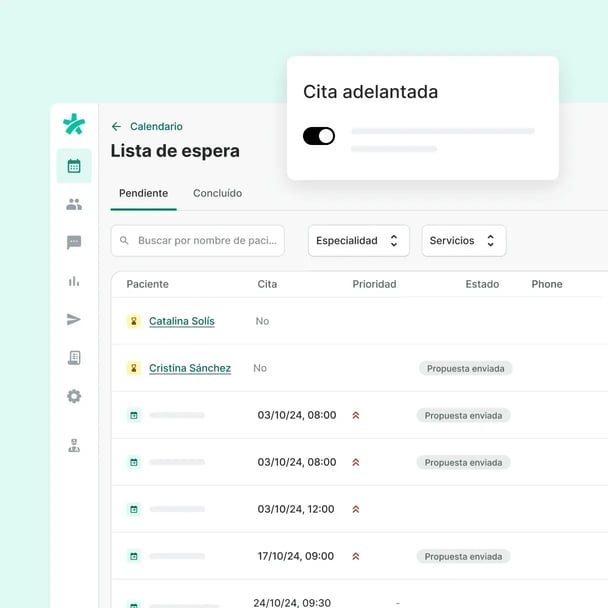This screenshot has width=608, height=608.
Task: Click the Prioridad column header
Action: pyautogui.click(x=374, y=284)
